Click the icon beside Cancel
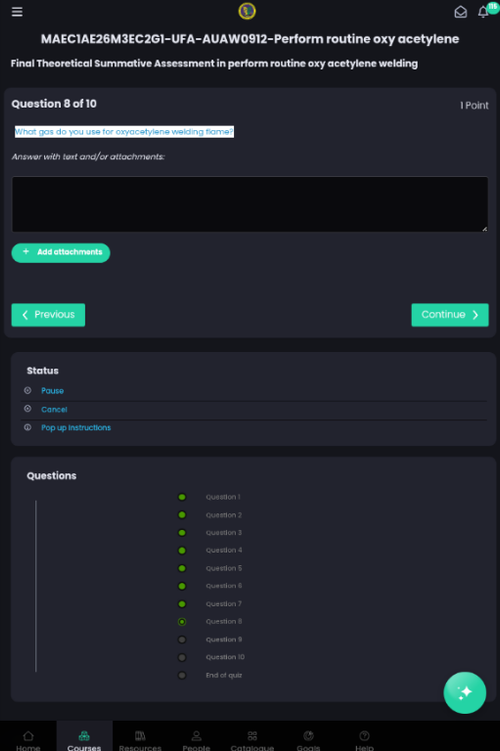500x751 pixels. point(28,409)
